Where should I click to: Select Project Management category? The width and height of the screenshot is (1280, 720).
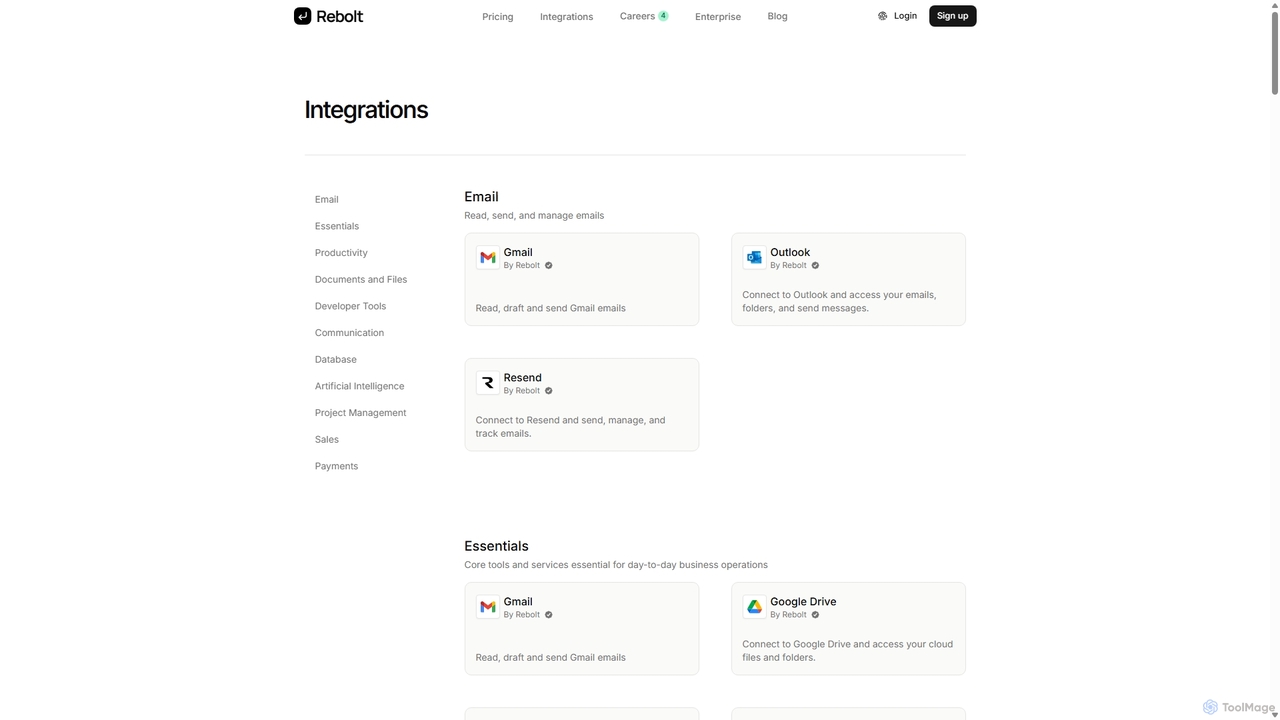(361, 413)
